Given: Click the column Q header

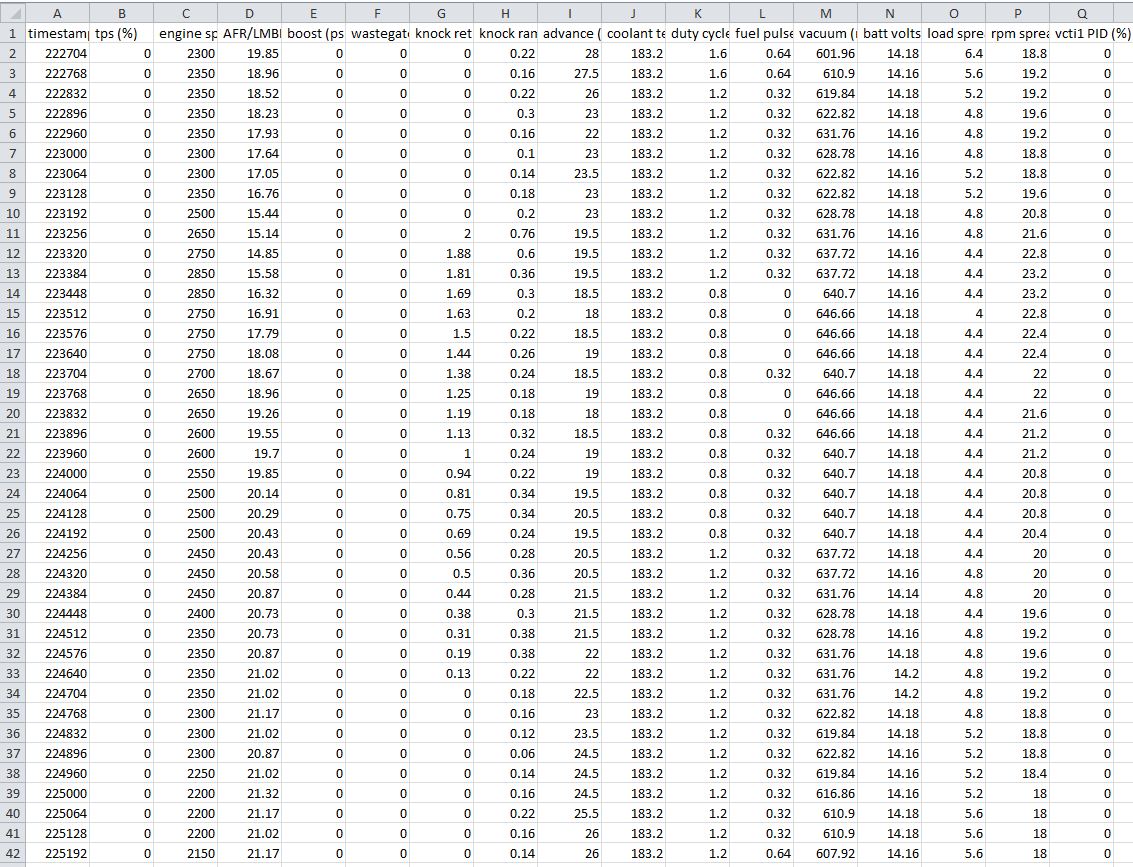Looking at the screenshot, I should coord(1082,13).
